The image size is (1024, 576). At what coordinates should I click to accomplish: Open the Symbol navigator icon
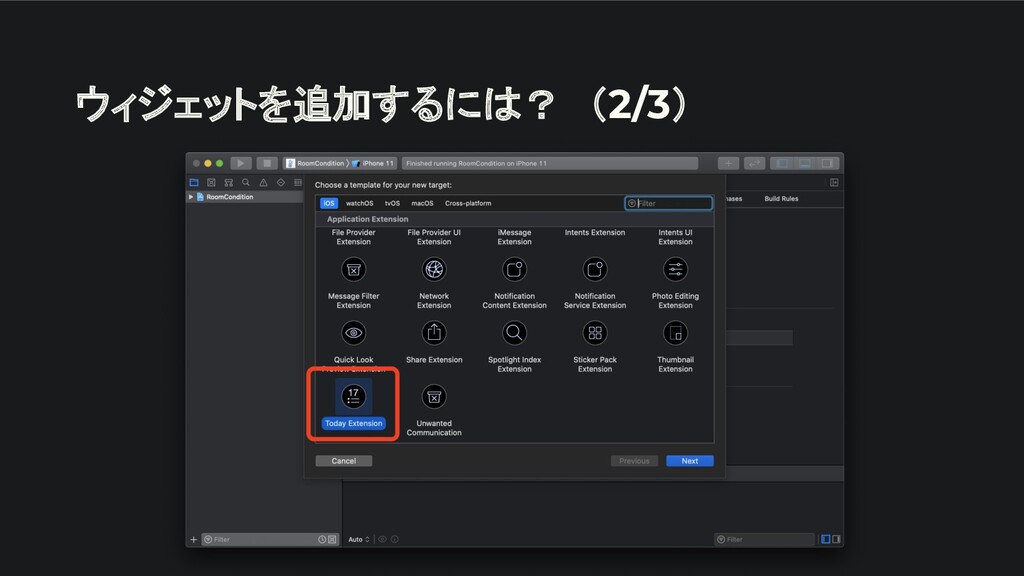(x=229, y=183)
